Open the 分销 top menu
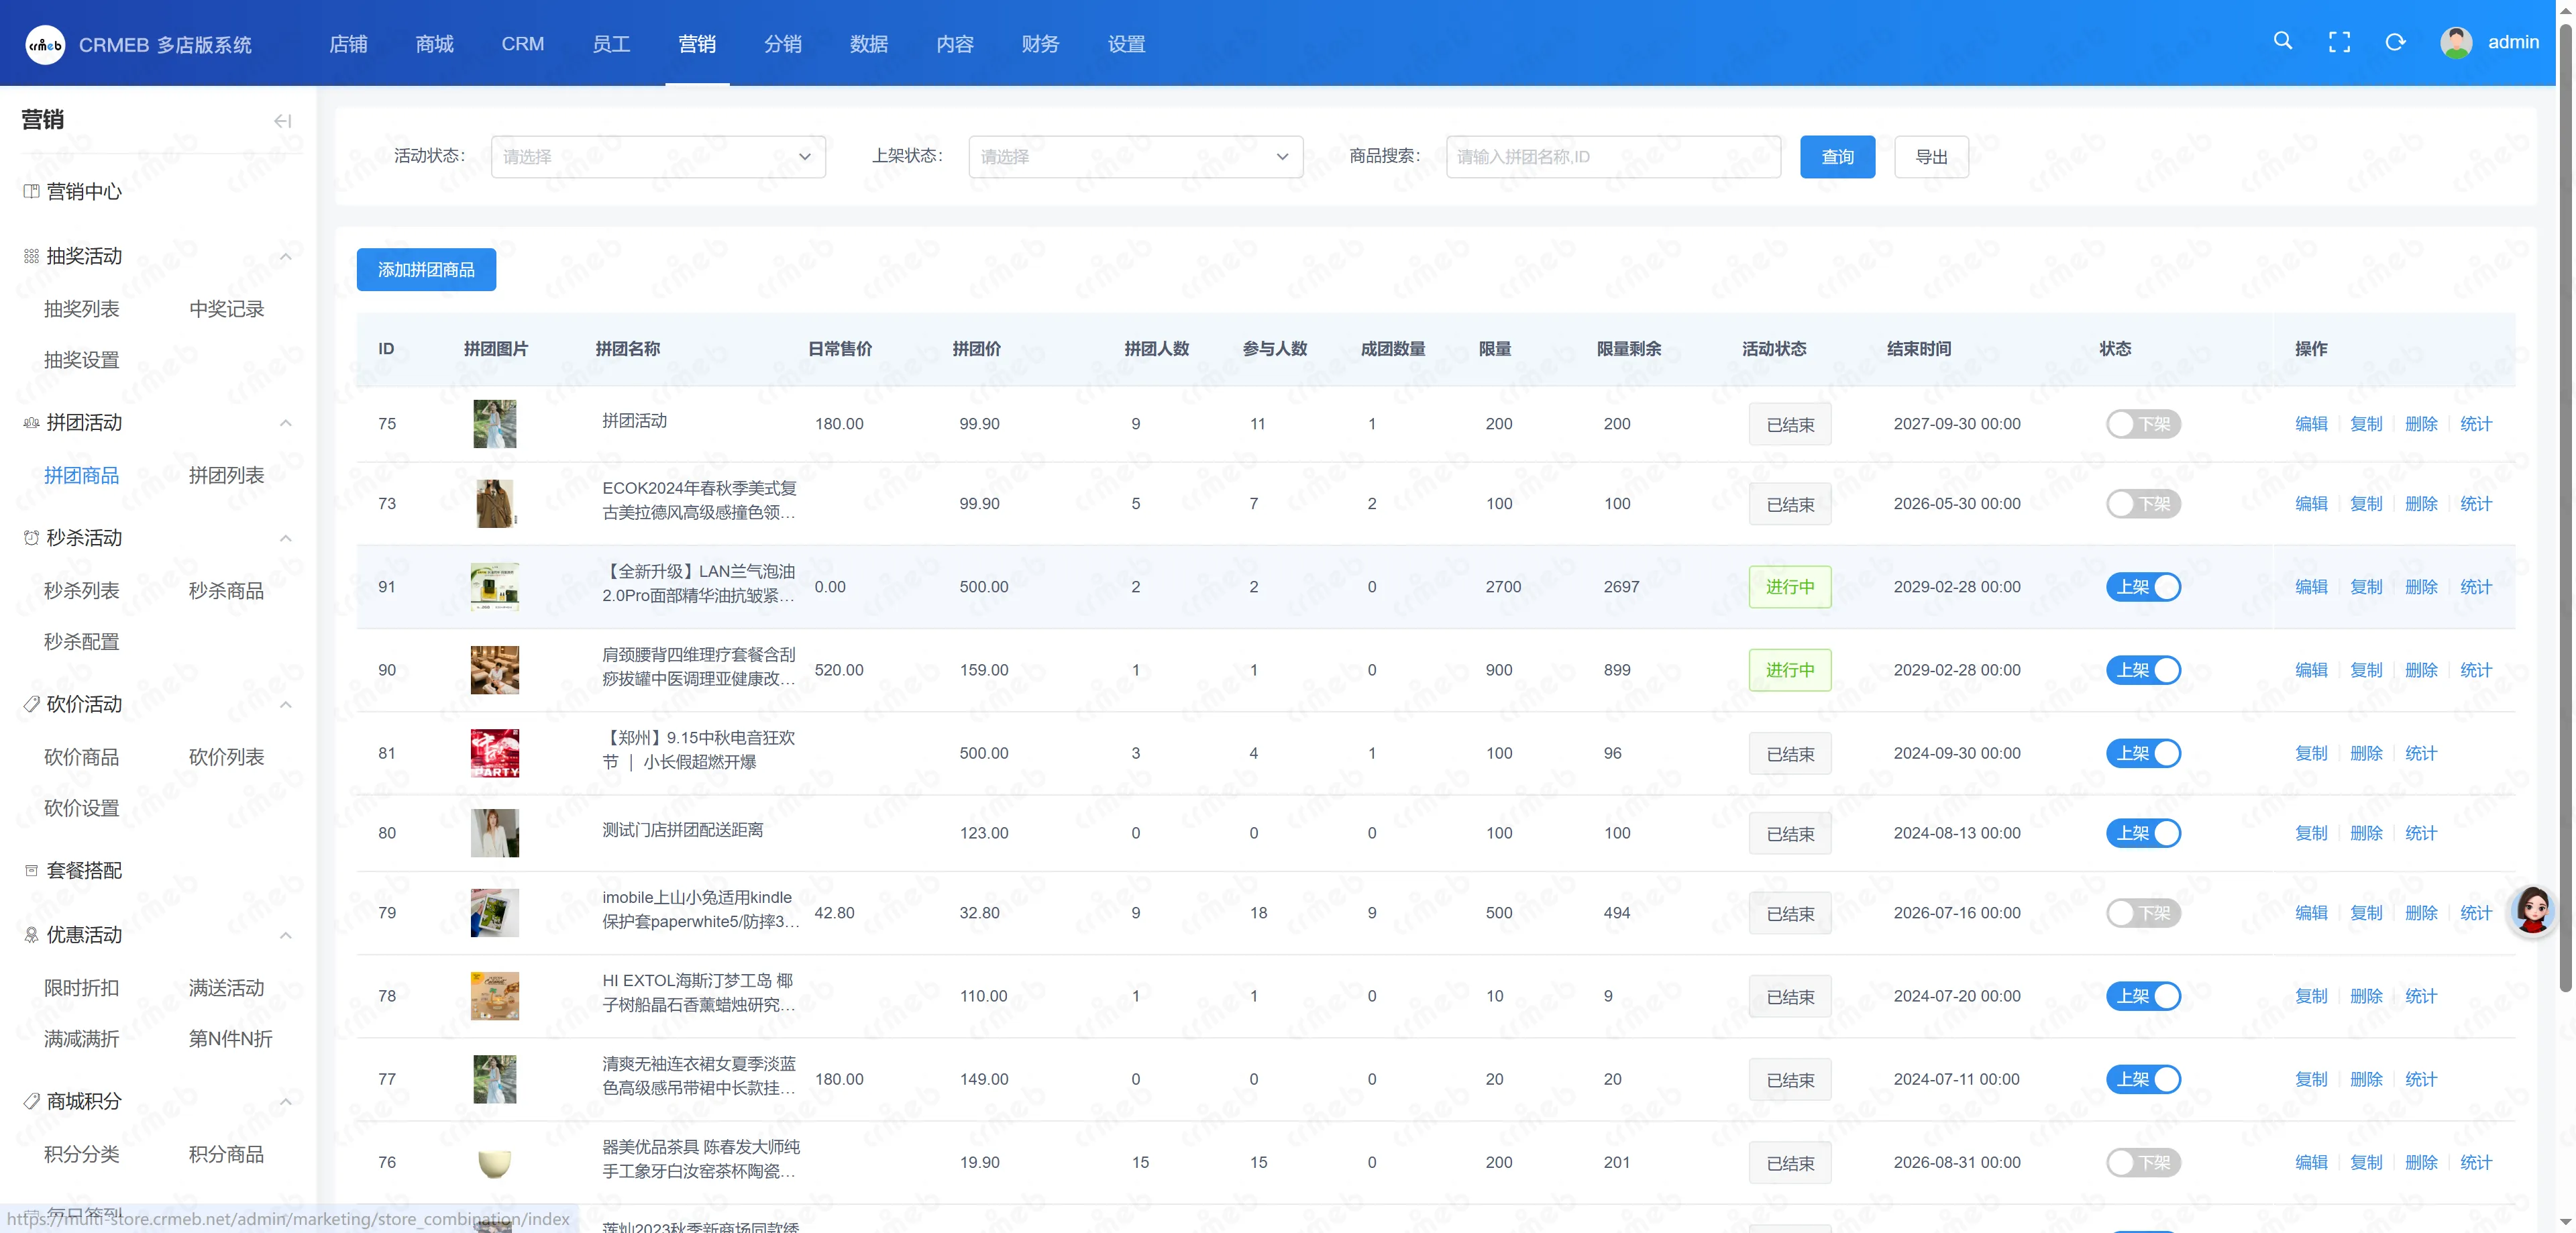 783,44
